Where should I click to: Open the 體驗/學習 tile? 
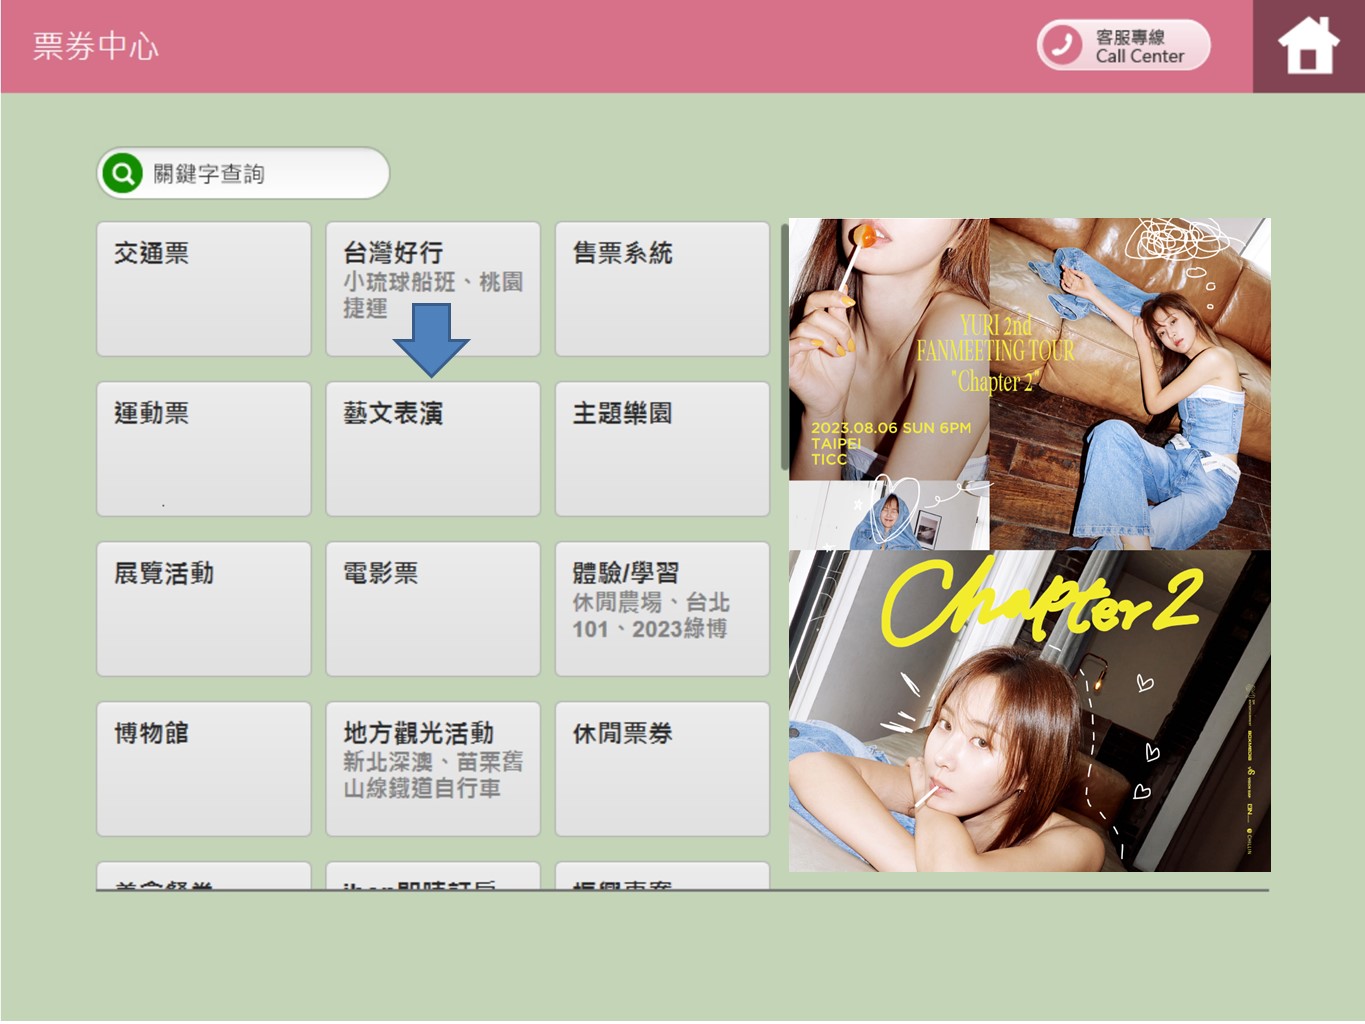pos(662,609)
